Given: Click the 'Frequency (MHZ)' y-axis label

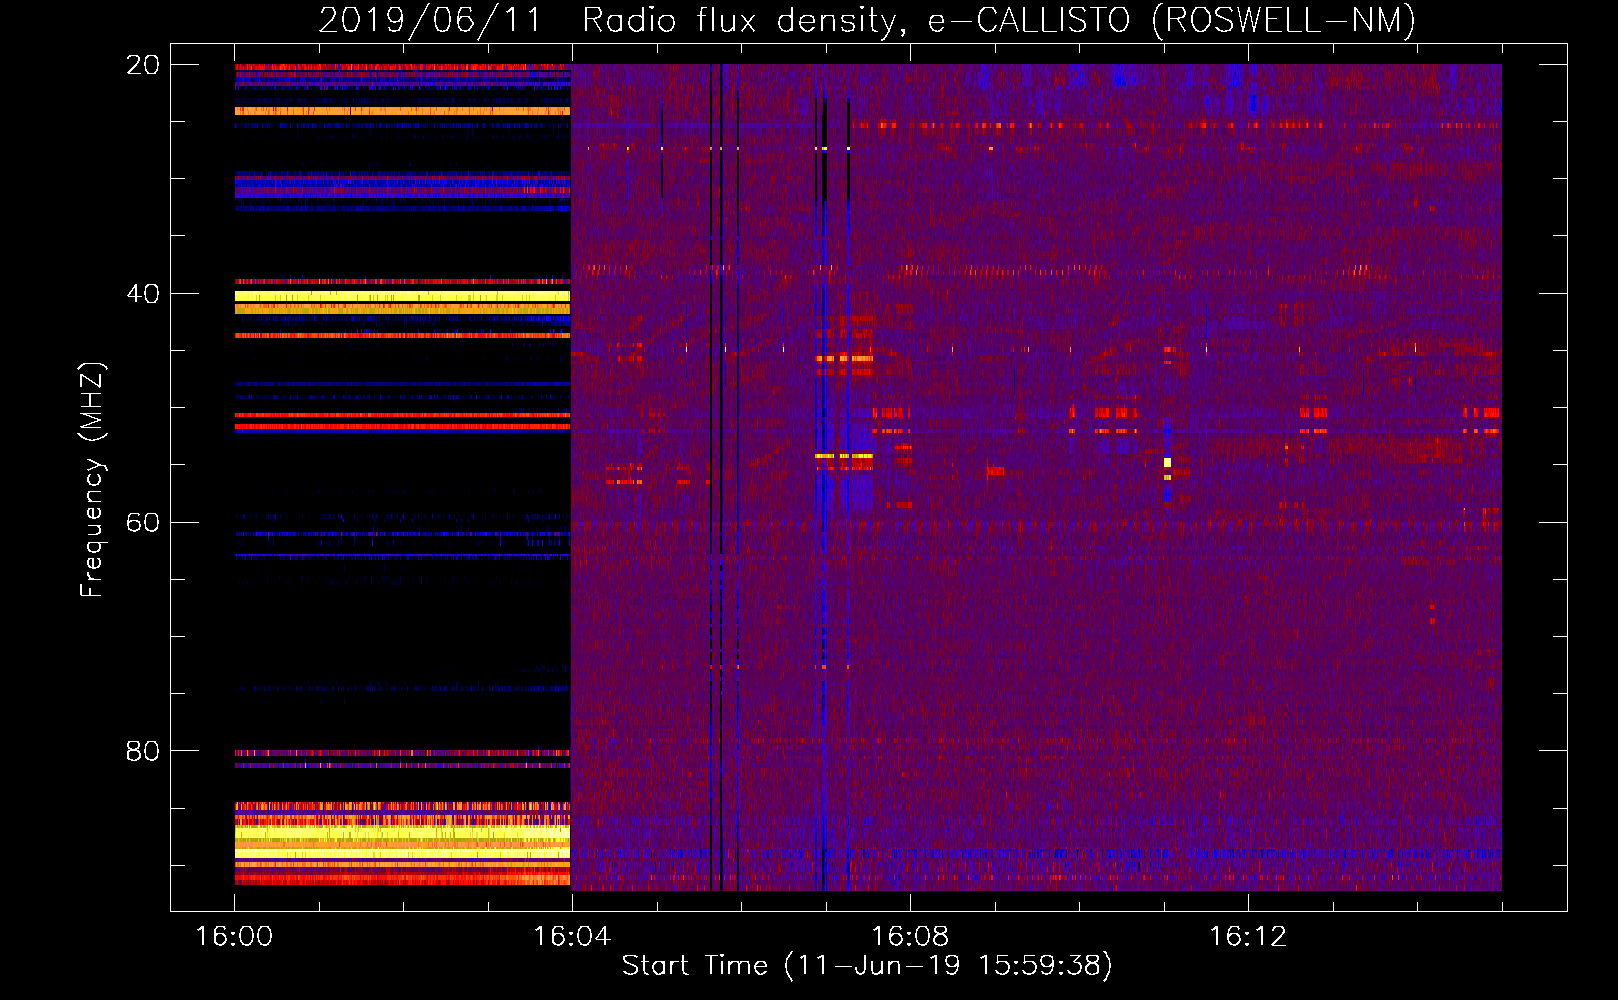Looking at the screenshot, I should pyautogui.click(x=92, y=480).
